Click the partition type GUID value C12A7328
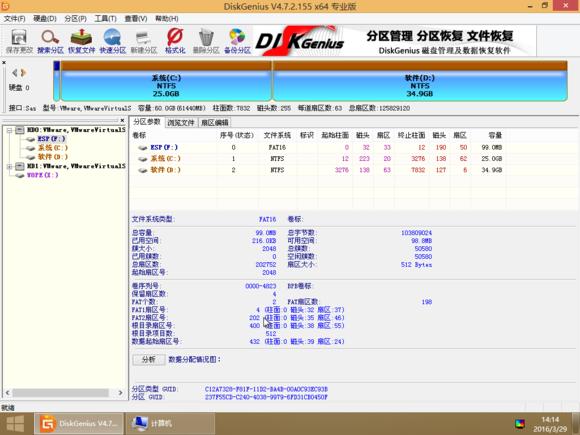580x435 pixels. (x=266, y=389)
